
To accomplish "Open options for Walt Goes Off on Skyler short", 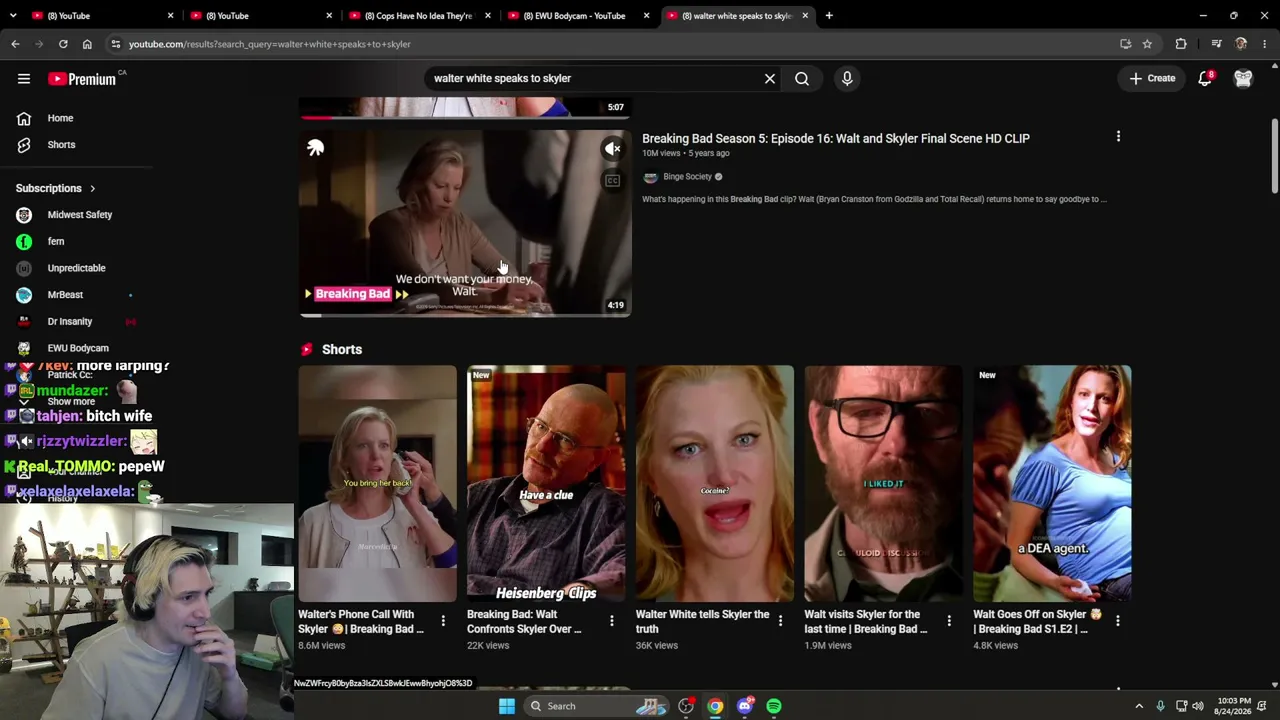I will pyautogui.click(x=1118, y=621).
